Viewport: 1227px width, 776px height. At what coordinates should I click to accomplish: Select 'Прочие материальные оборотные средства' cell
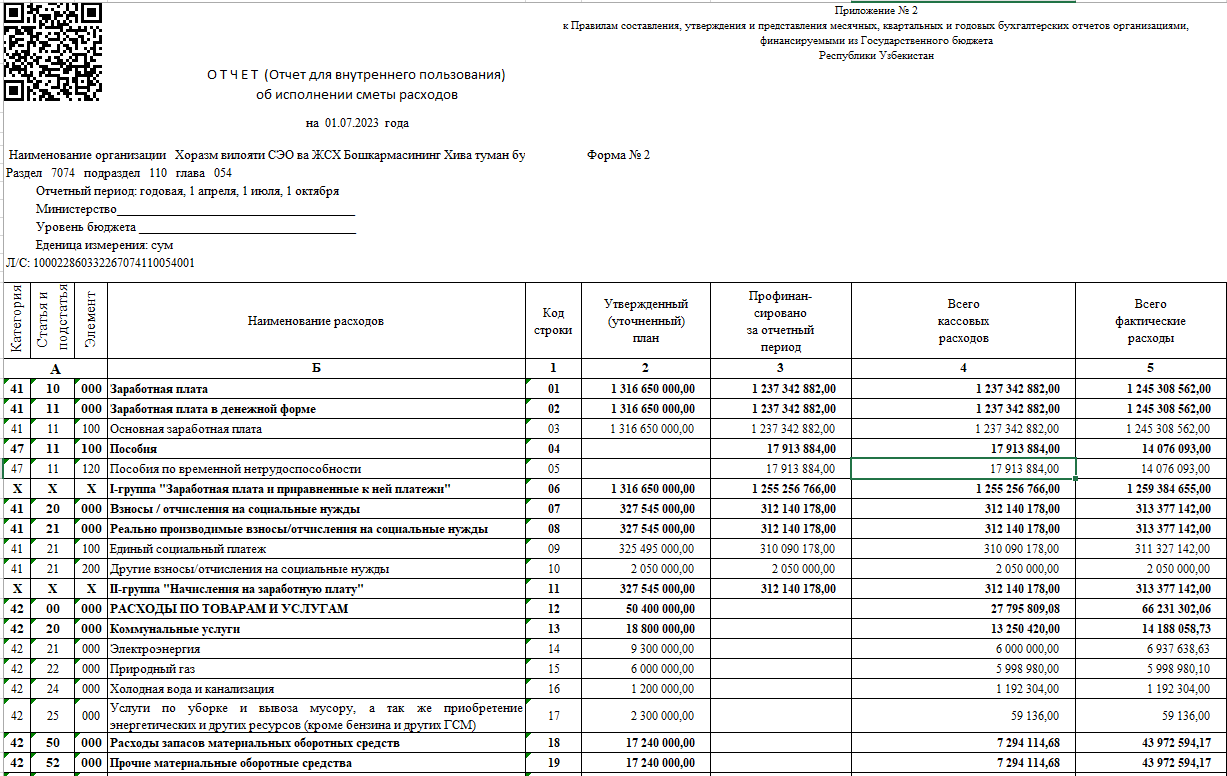coord(316,763)
